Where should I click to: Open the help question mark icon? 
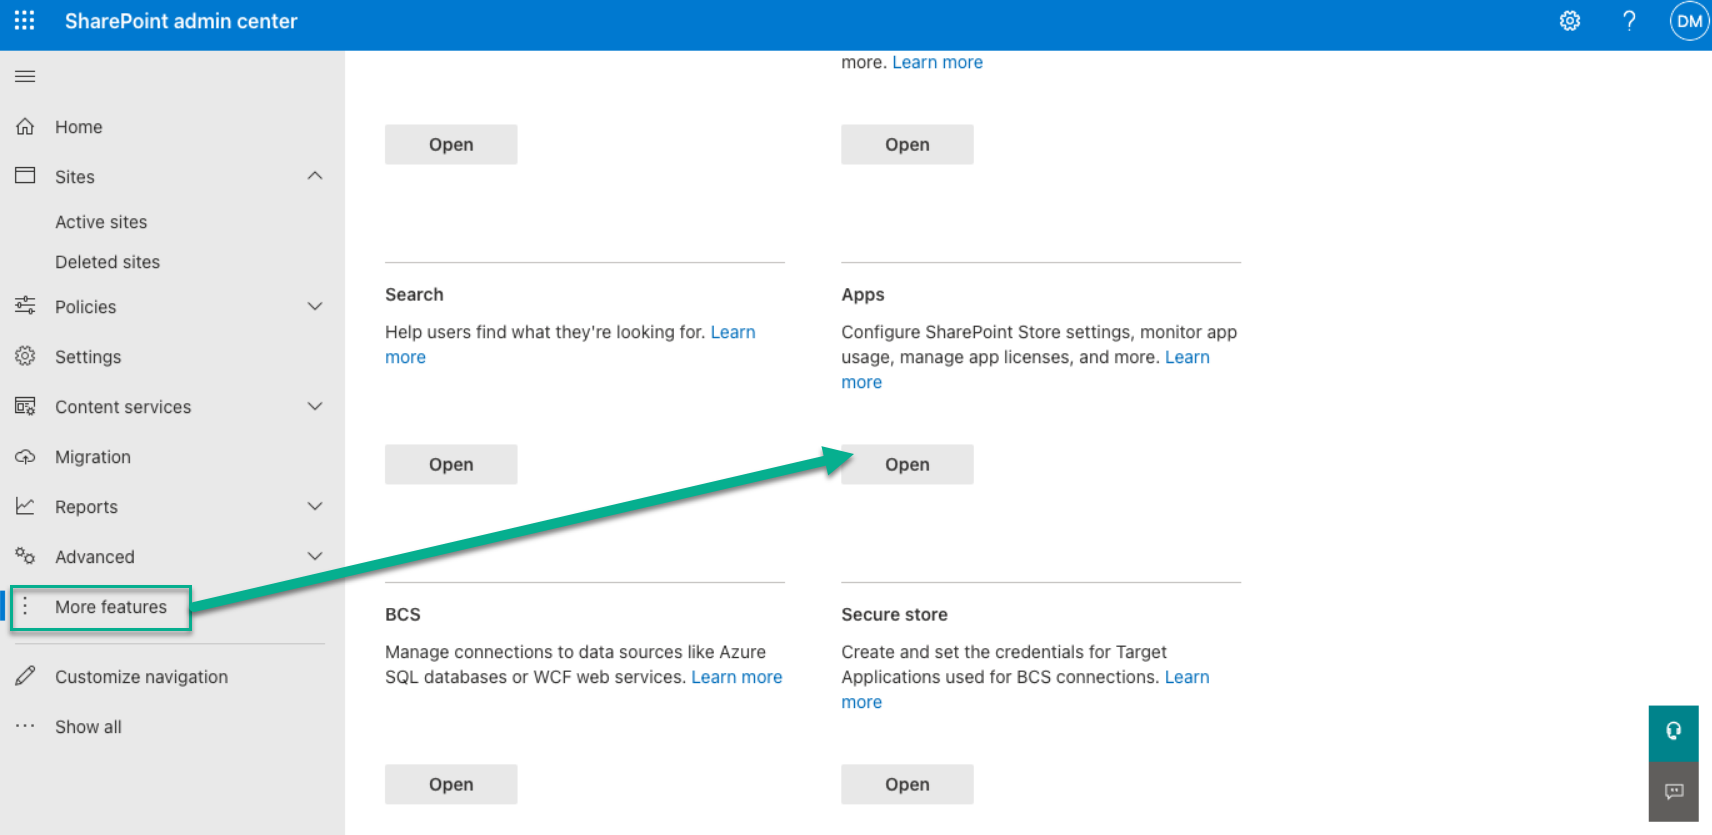click(1629, 21)
